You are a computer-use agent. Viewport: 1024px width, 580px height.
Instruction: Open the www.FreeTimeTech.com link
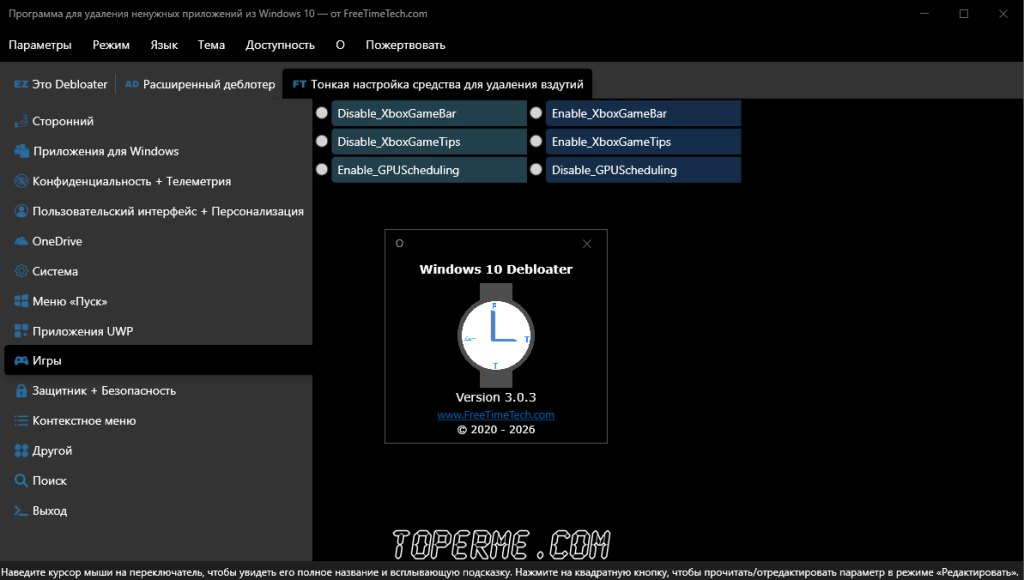coord(496,415)
